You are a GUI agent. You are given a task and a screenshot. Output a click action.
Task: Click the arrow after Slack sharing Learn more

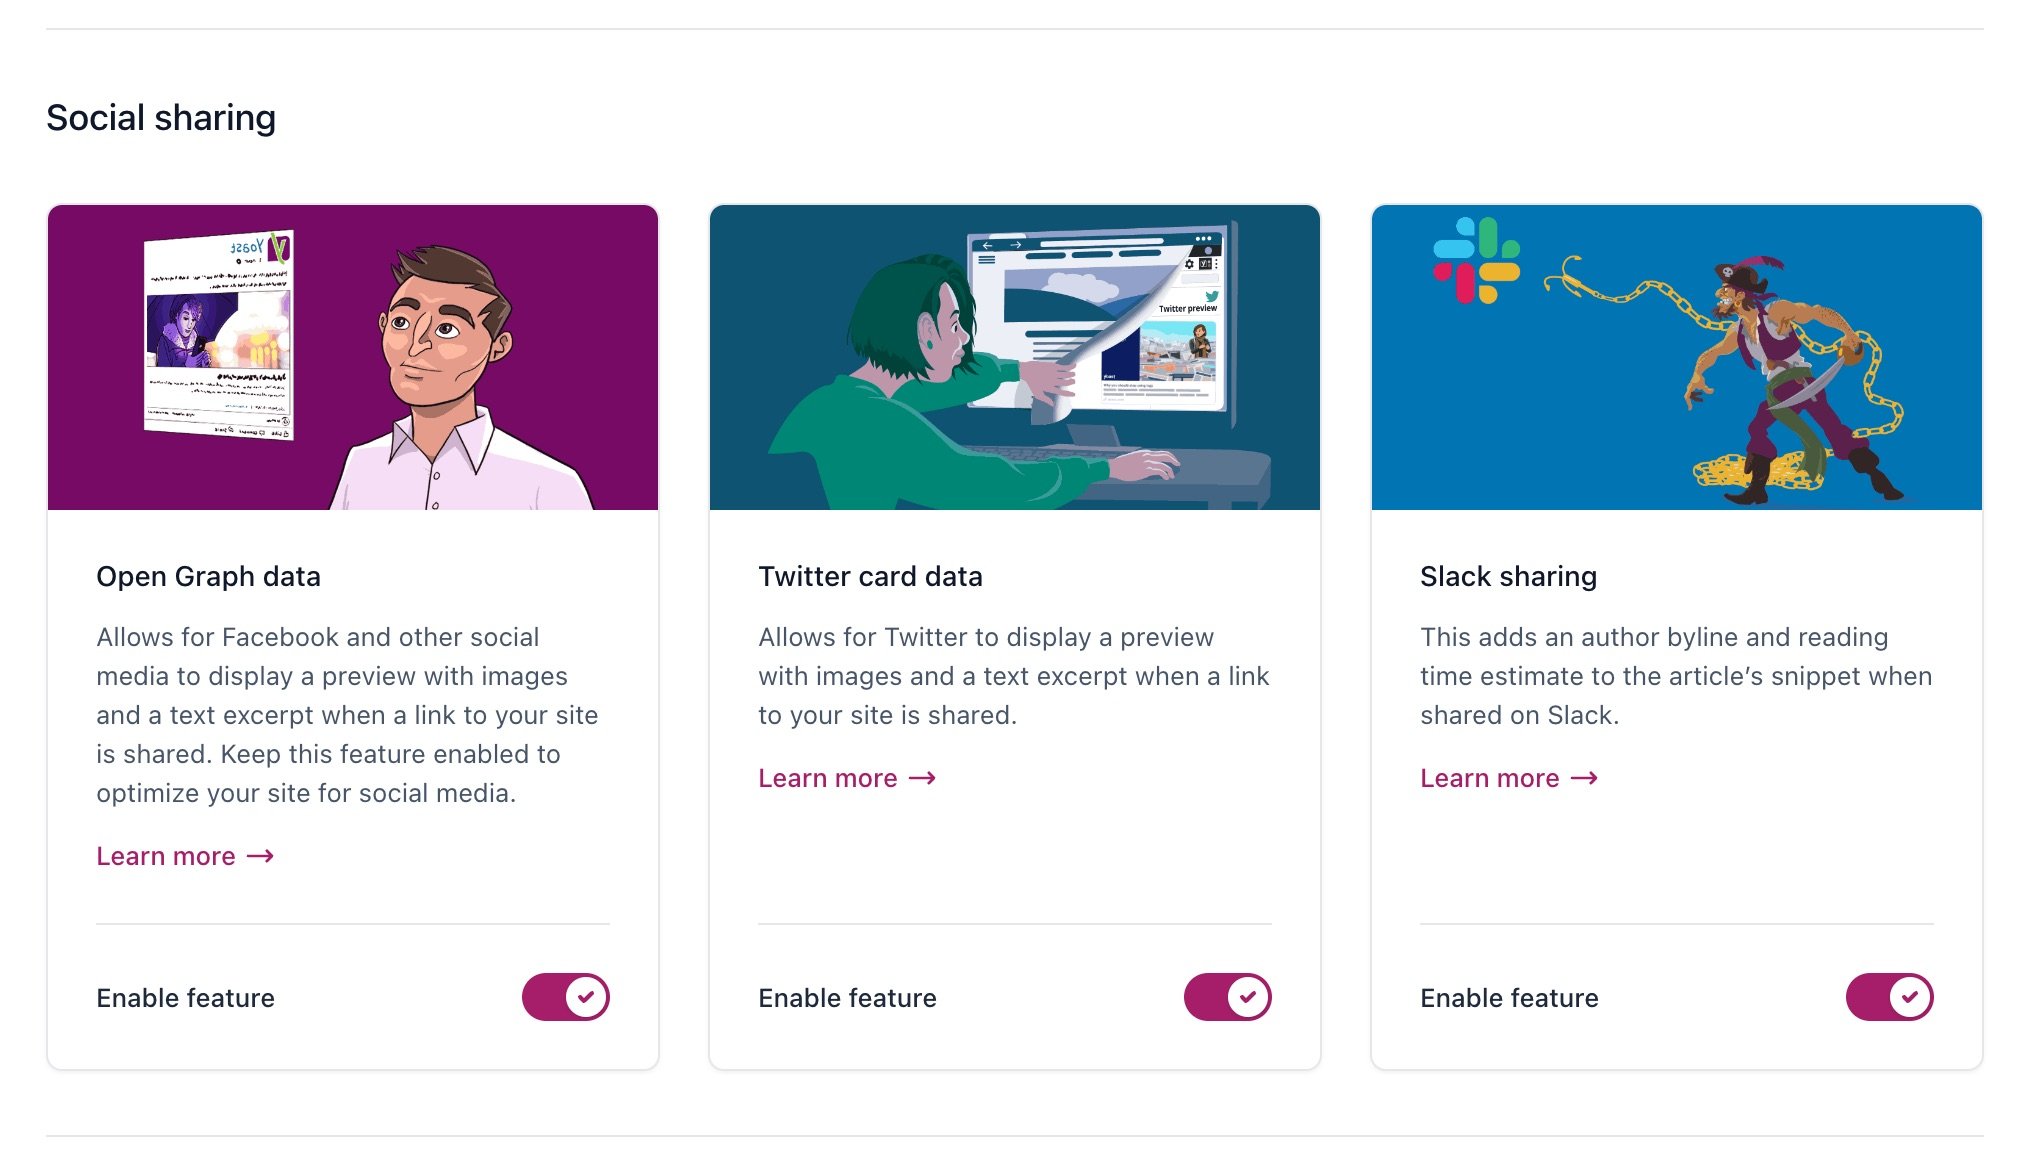pos(1586,778)
